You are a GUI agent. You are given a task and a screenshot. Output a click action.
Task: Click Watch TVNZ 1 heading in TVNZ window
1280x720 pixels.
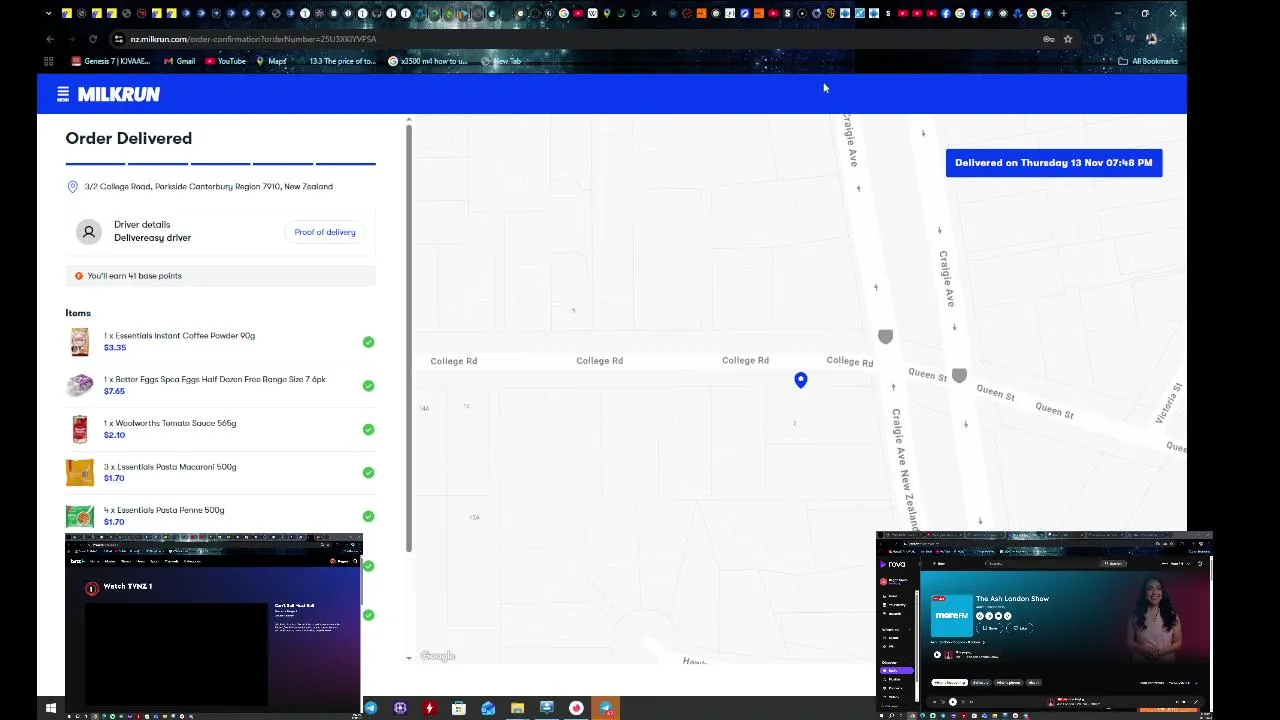coord(128,587)
